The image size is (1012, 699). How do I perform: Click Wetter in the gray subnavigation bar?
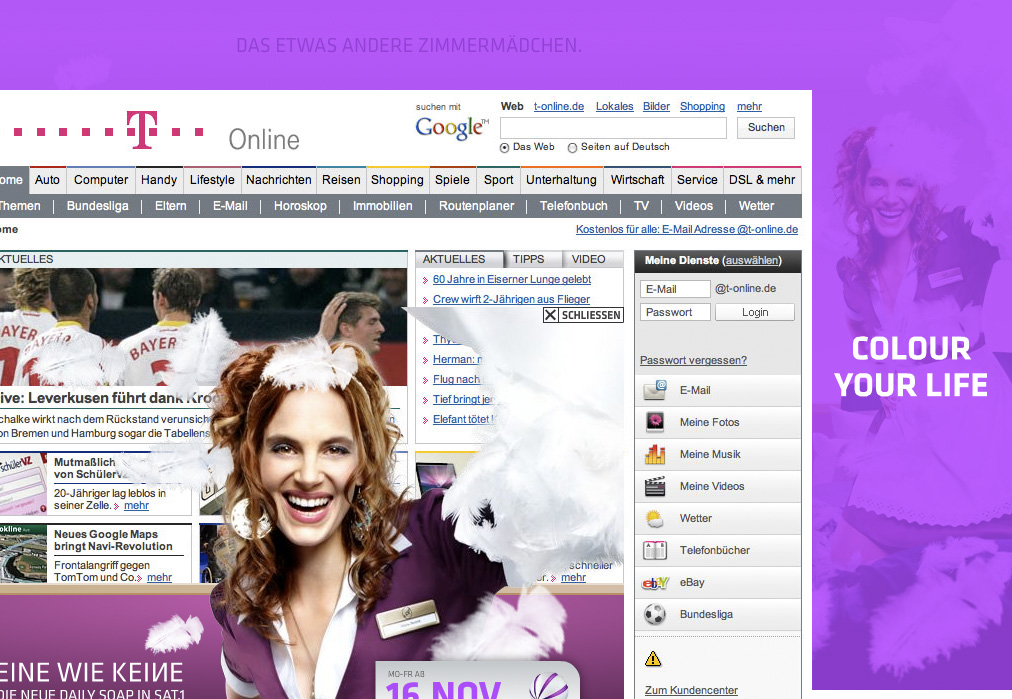pyautogui.click(x=756, y=206)
